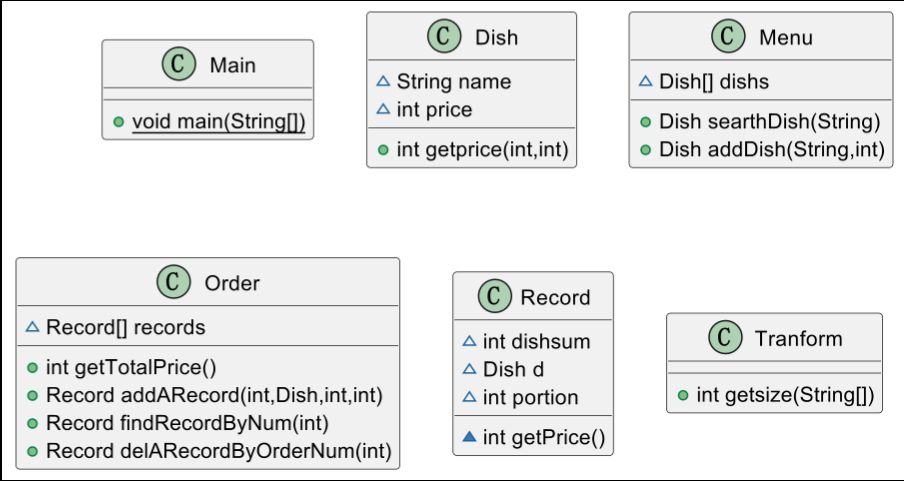The width and height of the screenshot is (904, 481).
Task: Click the filled triangle beside getPrice()
Action: tap(468, 437)
